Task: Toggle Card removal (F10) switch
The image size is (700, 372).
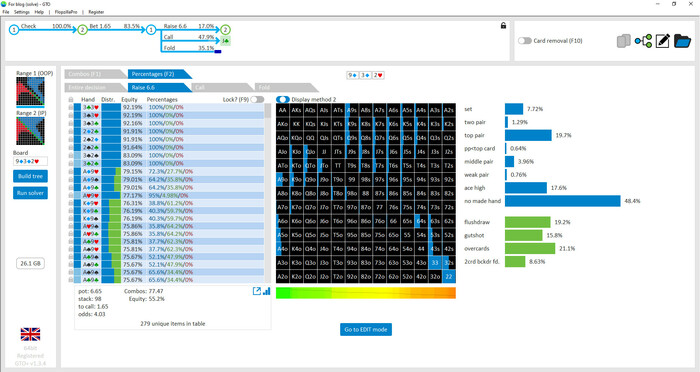Action: tap(525, 41)
